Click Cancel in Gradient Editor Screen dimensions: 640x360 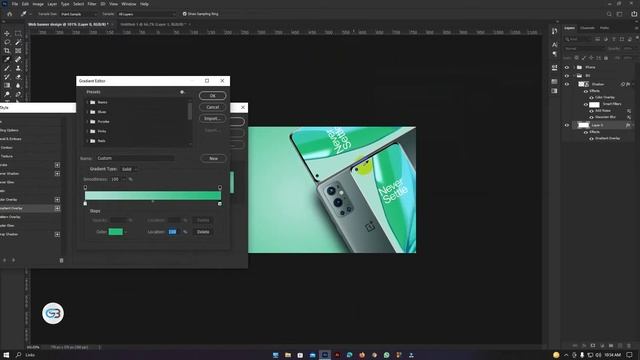tap(213, 107)
